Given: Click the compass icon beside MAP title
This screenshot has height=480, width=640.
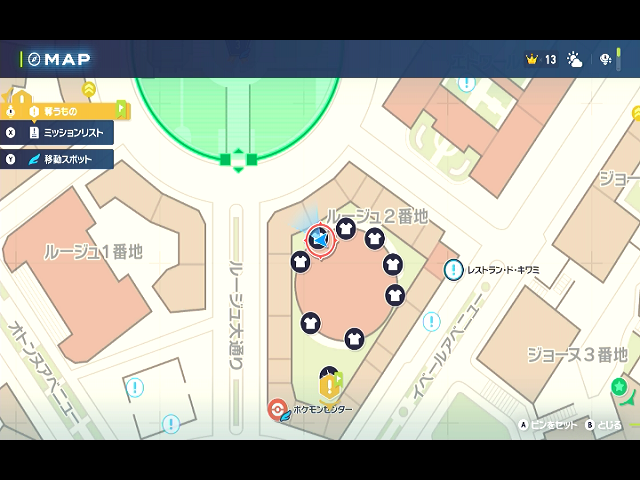Looking at the screenshot, I should 34,59.
